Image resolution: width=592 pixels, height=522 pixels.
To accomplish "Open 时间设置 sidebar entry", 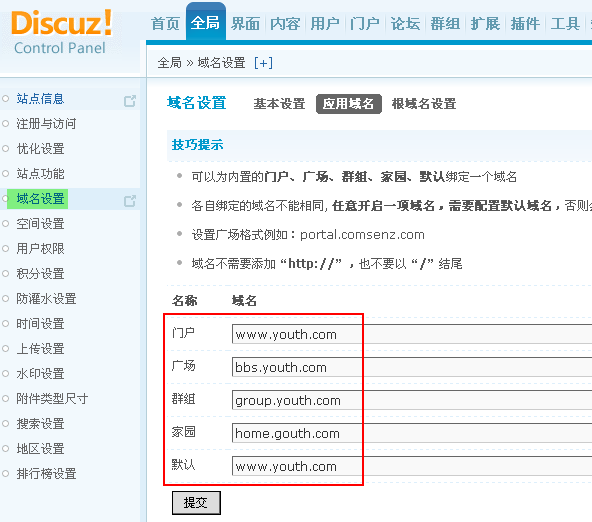I will (40, 323).
